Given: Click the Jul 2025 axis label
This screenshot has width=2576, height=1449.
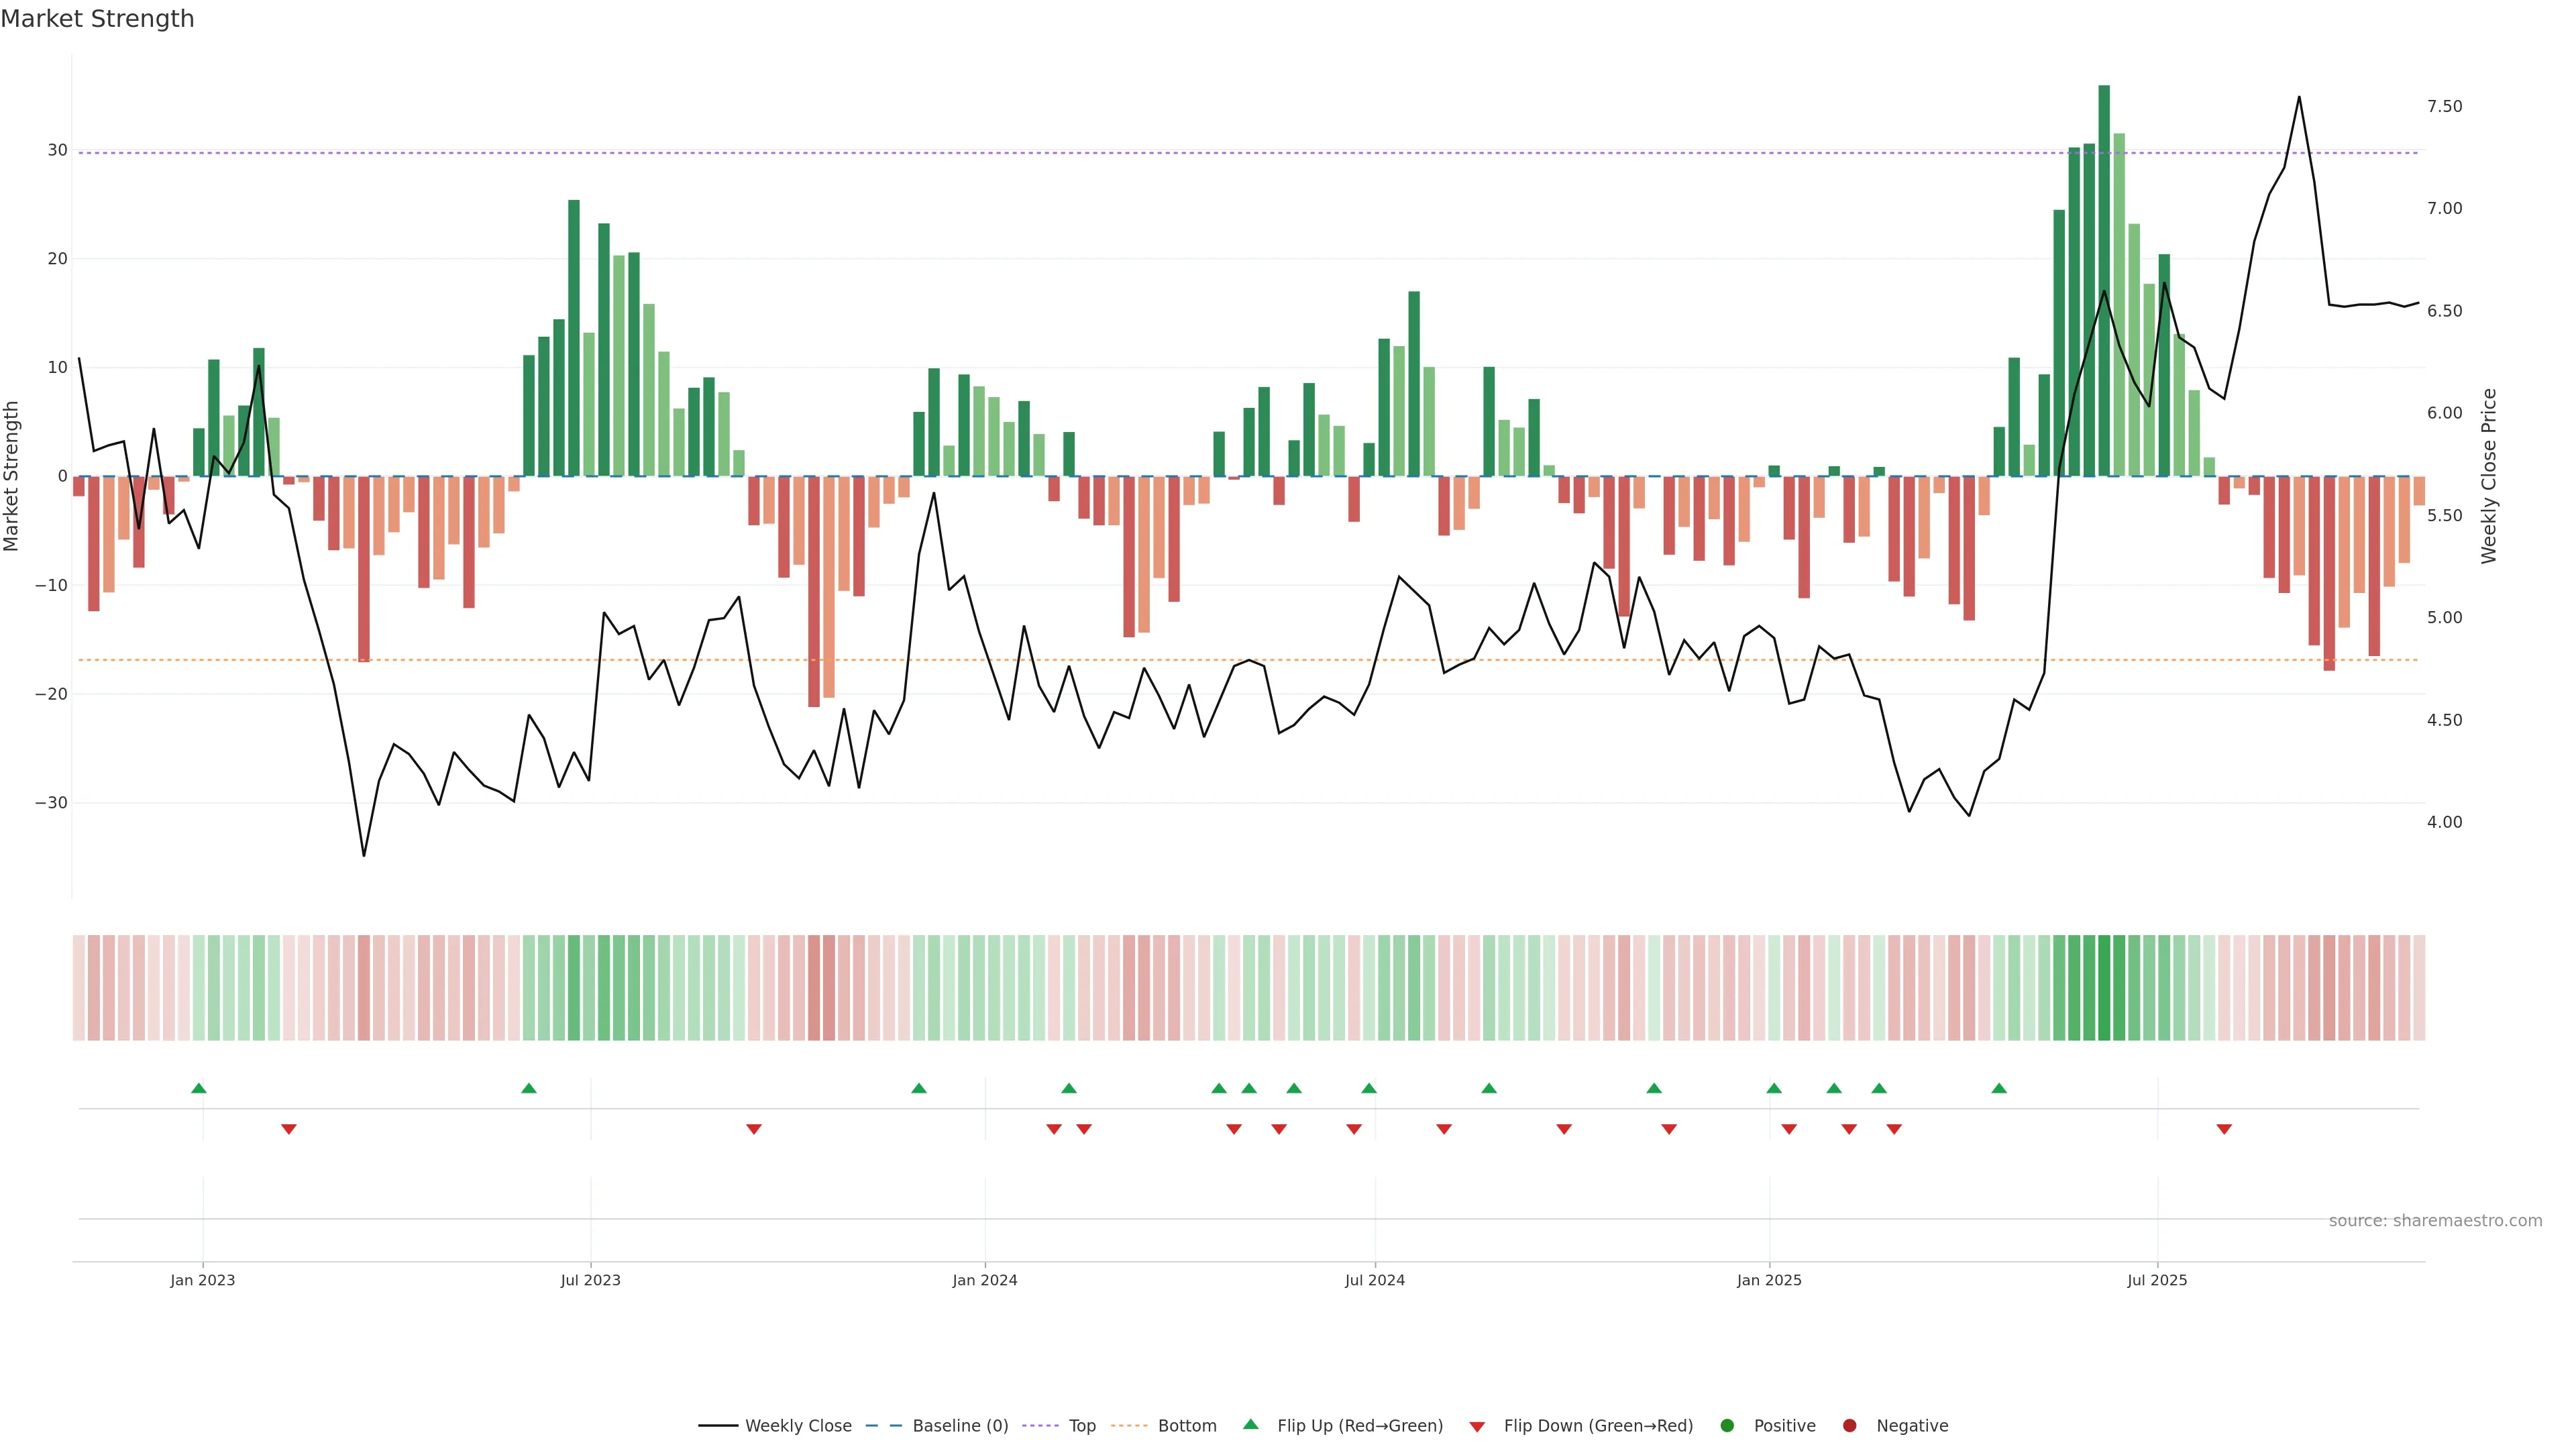Looking at the screenshot, I should pyautogui.click(x=2157, y=1280).
